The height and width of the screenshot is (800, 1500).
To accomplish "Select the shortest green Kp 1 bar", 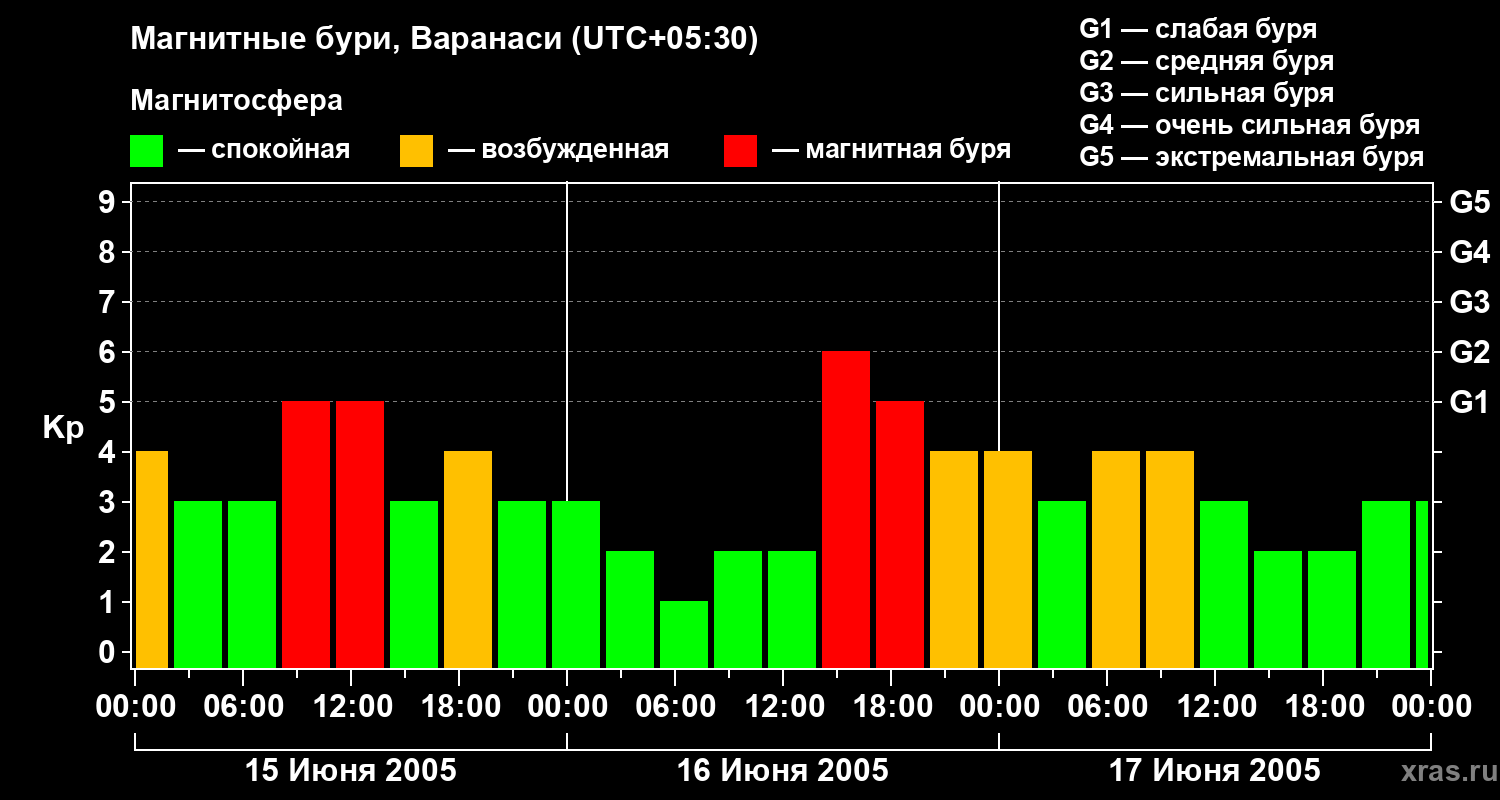I will [684, 634].
